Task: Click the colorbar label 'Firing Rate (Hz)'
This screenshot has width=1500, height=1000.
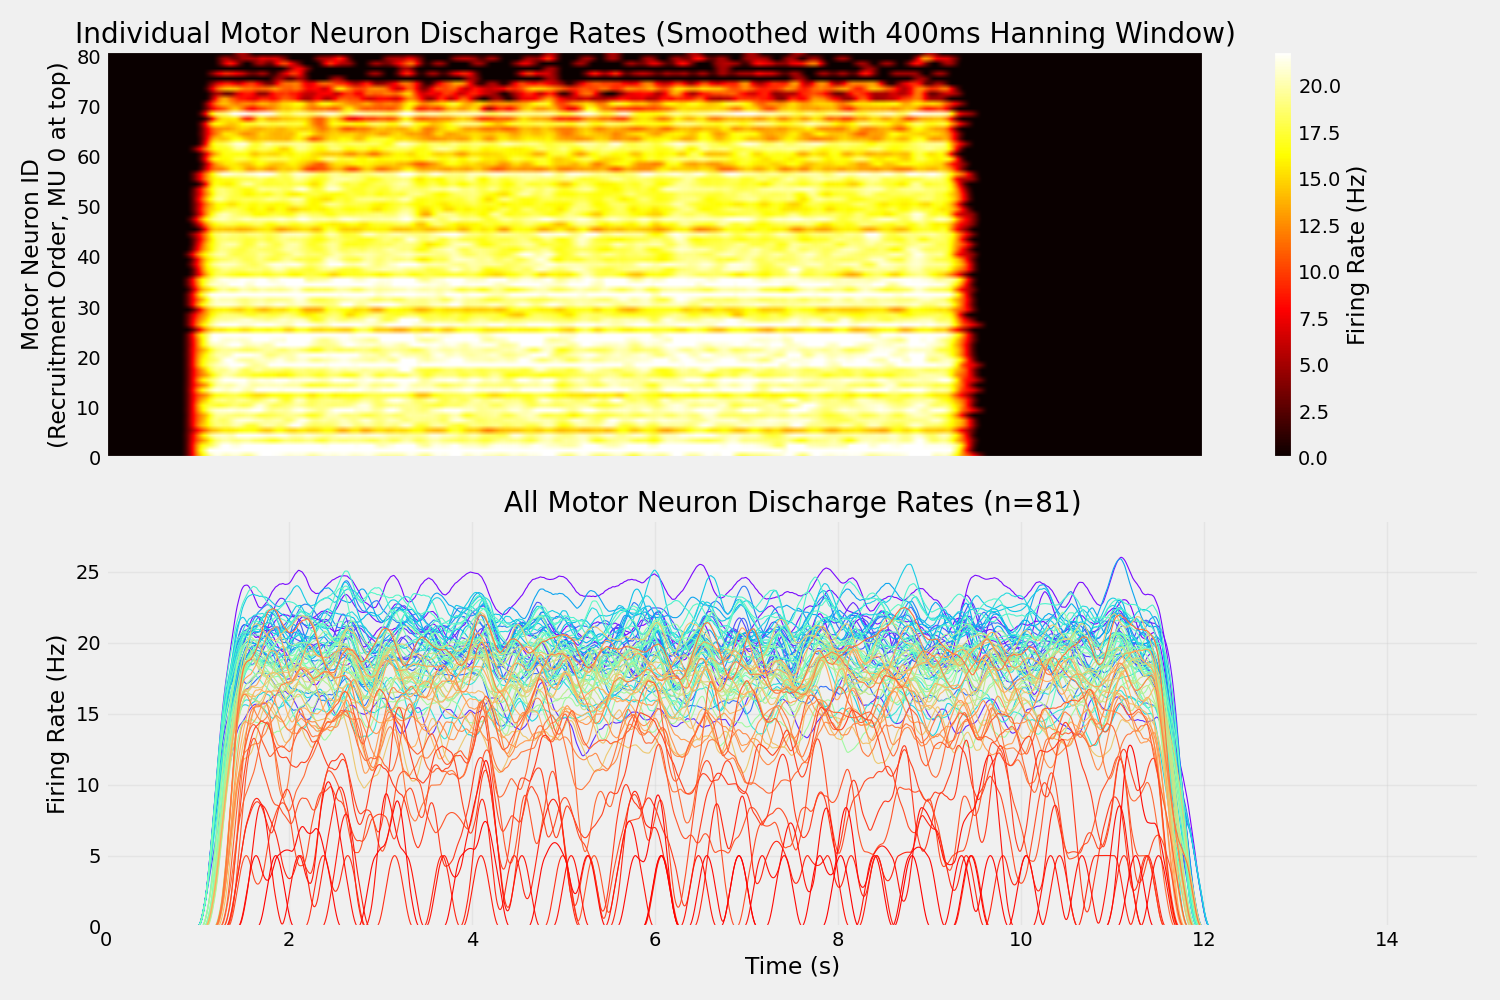Action: coord(1357,255)
